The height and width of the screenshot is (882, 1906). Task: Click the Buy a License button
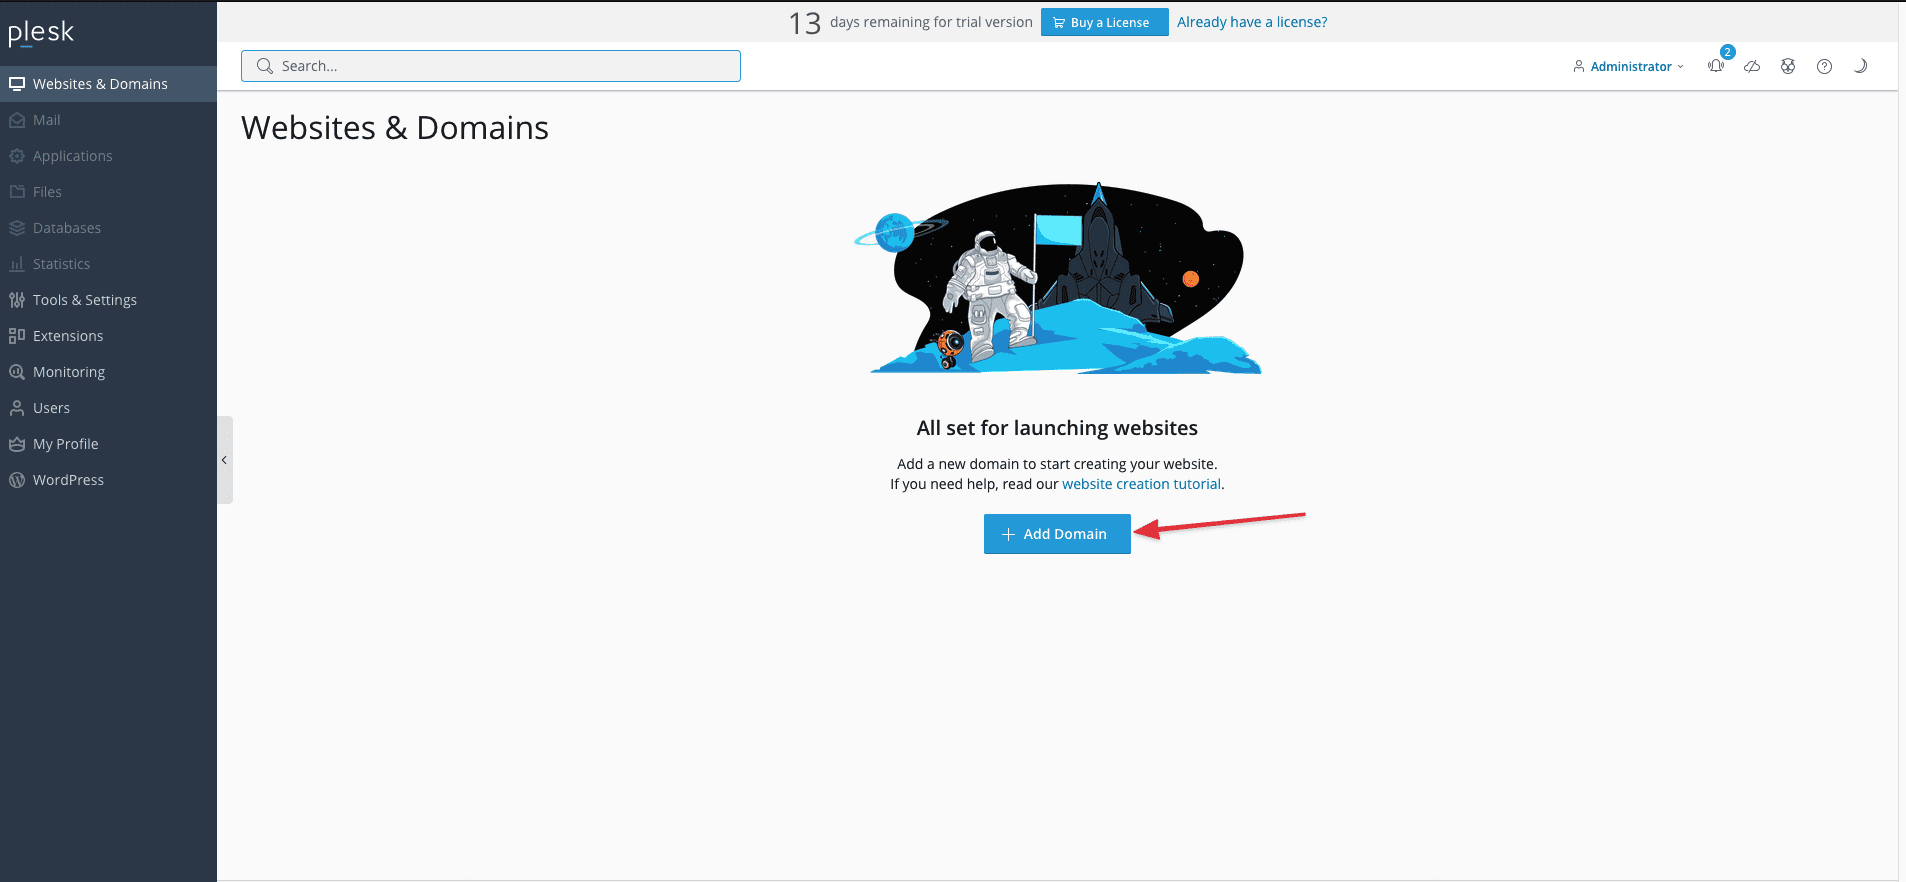point(1104,22)
